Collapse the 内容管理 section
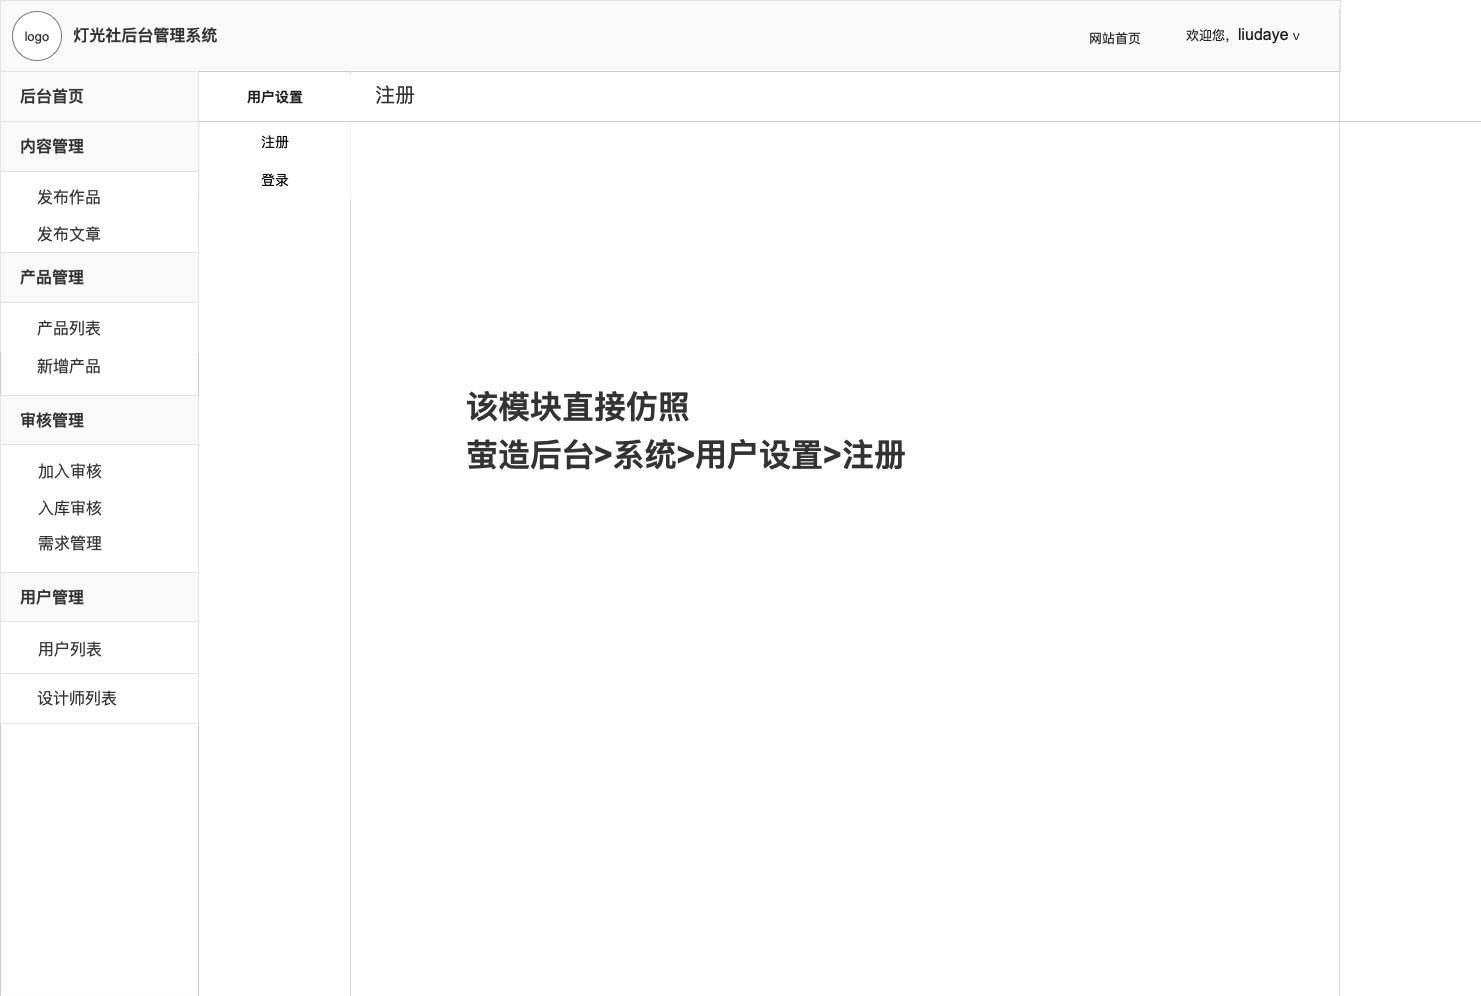This screenshot has height=996, width=1481. (52, 146)
